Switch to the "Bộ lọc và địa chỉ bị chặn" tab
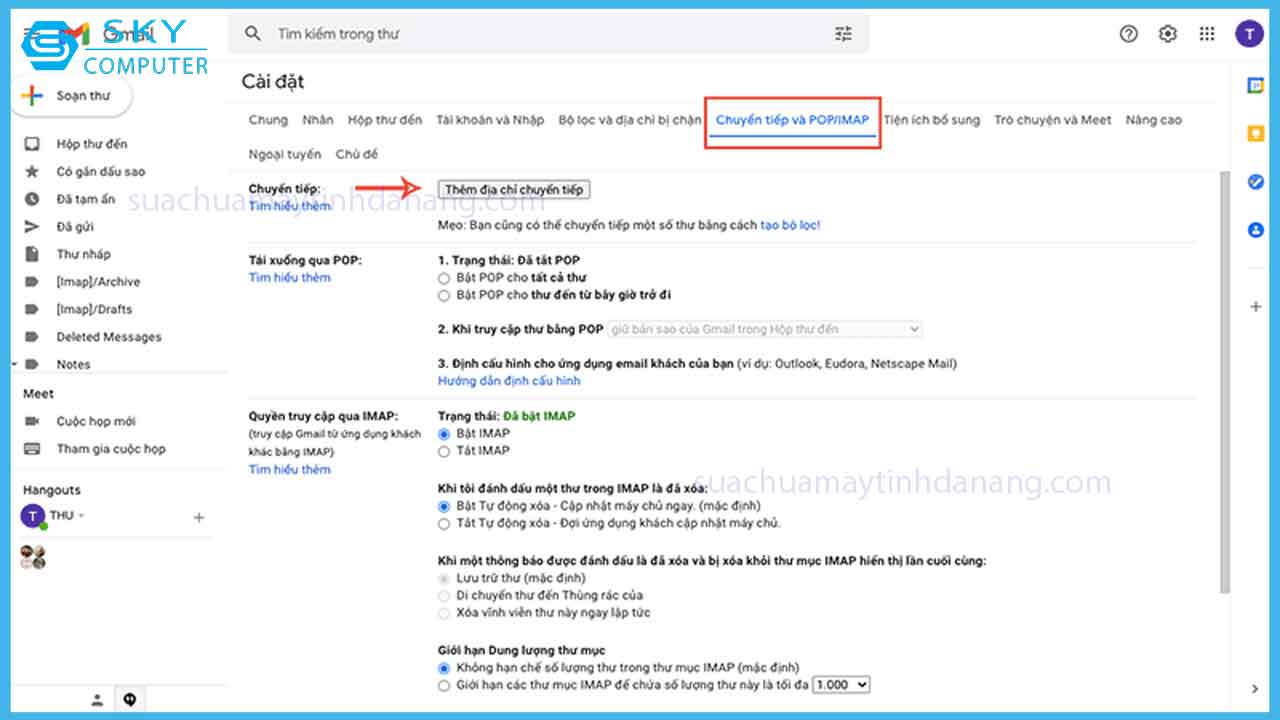This screenshot has height=720, width=1280. click(x=630, y=120)
